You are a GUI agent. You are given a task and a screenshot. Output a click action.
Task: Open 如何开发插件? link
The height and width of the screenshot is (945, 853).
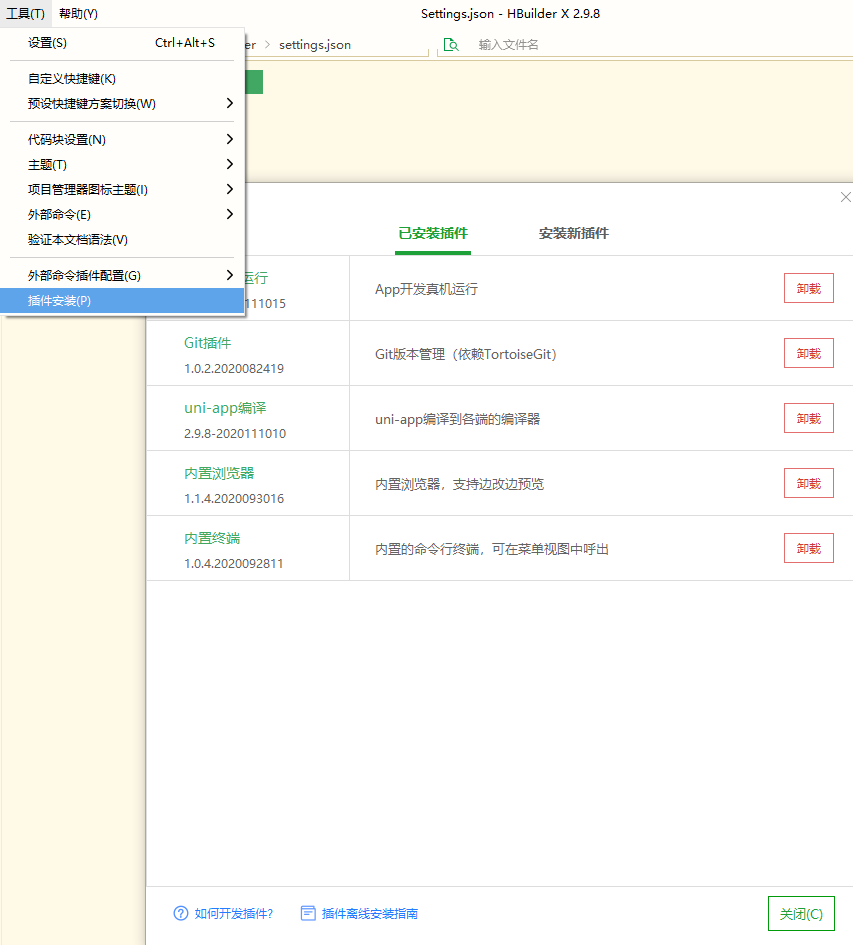click(233, 914)
